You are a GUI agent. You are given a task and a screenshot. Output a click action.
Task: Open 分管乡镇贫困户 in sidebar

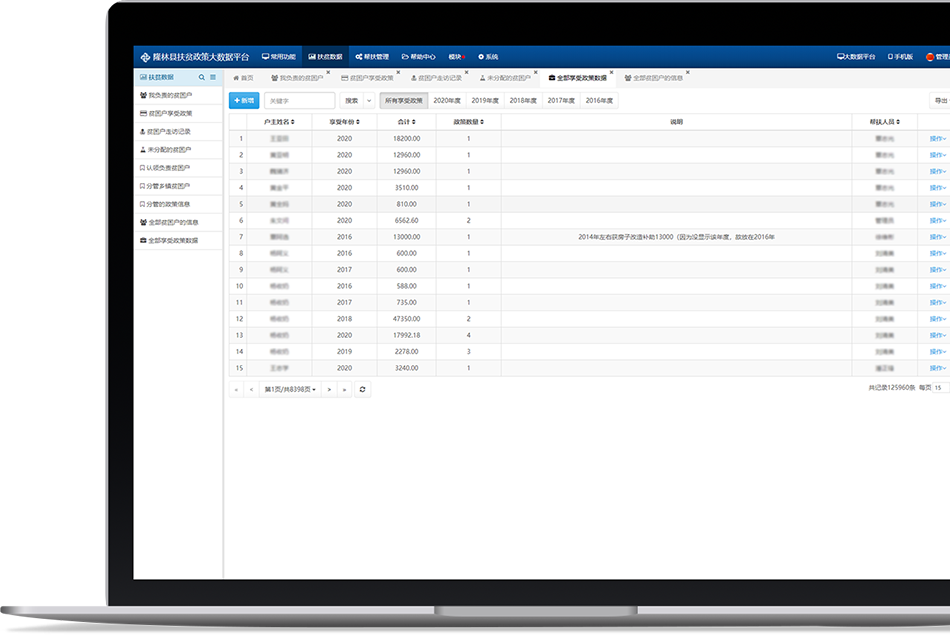[x=178, y=186]
